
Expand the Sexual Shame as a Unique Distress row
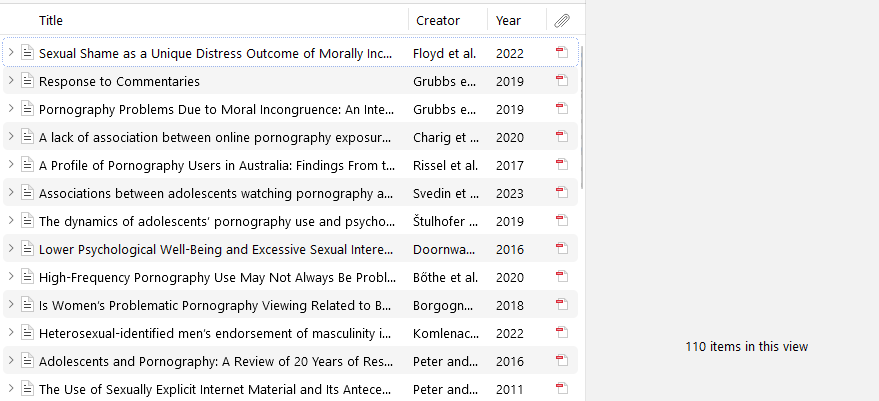[x=11, y=52]
